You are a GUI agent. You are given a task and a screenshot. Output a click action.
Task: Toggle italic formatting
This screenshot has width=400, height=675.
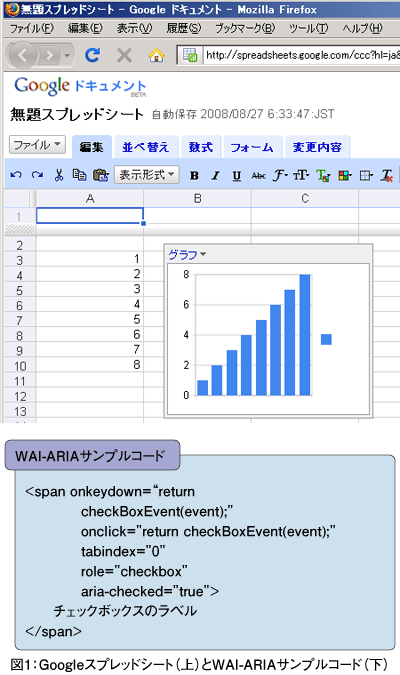point(215,176)
